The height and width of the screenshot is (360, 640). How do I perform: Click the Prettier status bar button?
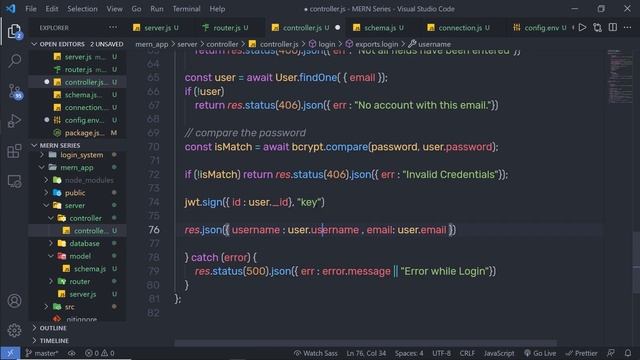coord(581,353)
